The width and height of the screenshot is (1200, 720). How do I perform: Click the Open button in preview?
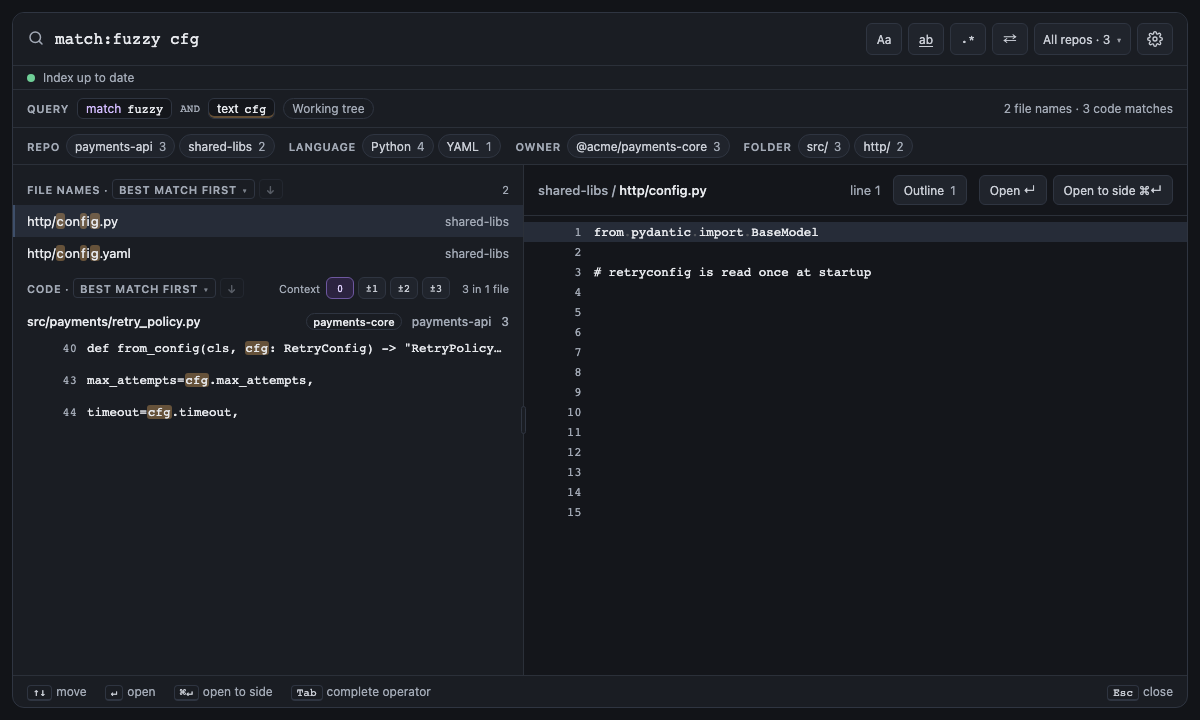pyautogui.click(x=1013, y=190)
